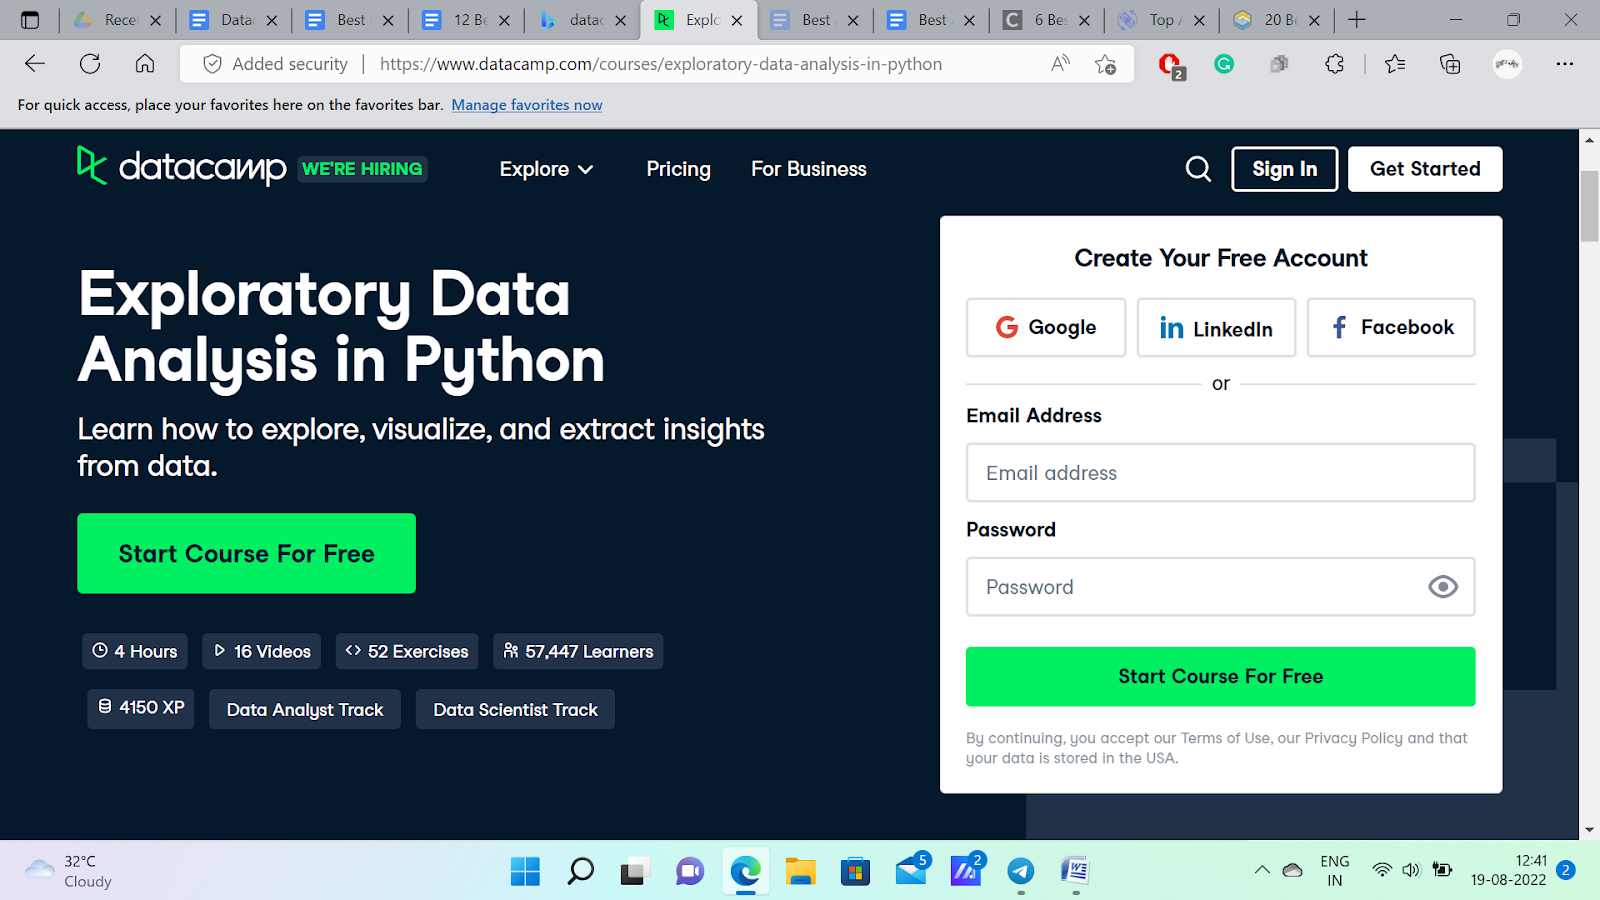Open the browser profile avatar
1600x900 pixels.
(1507, 64)
